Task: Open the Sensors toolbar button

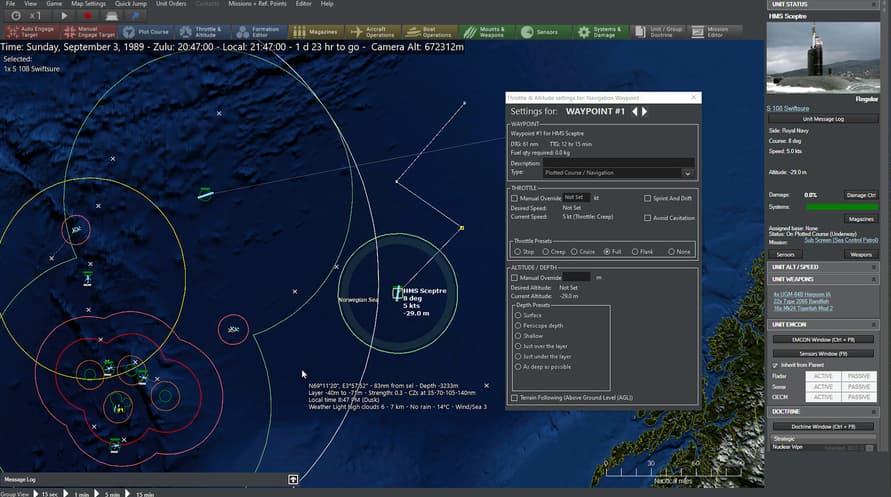Action: 543,32
